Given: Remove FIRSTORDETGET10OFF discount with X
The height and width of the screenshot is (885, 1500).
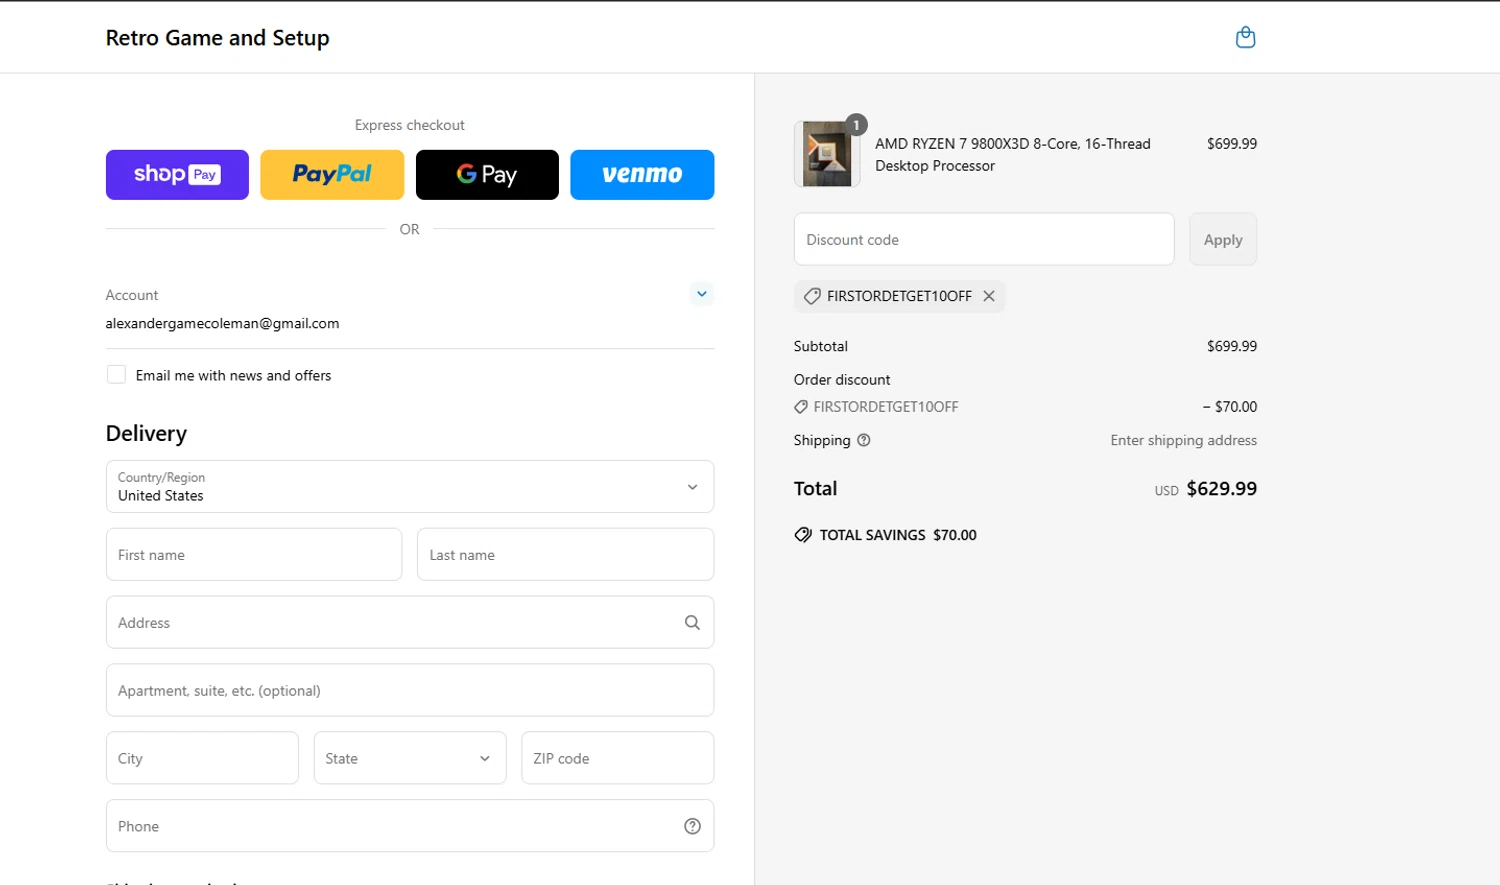Looking at the screenshot, I should [x=989, y=296].
